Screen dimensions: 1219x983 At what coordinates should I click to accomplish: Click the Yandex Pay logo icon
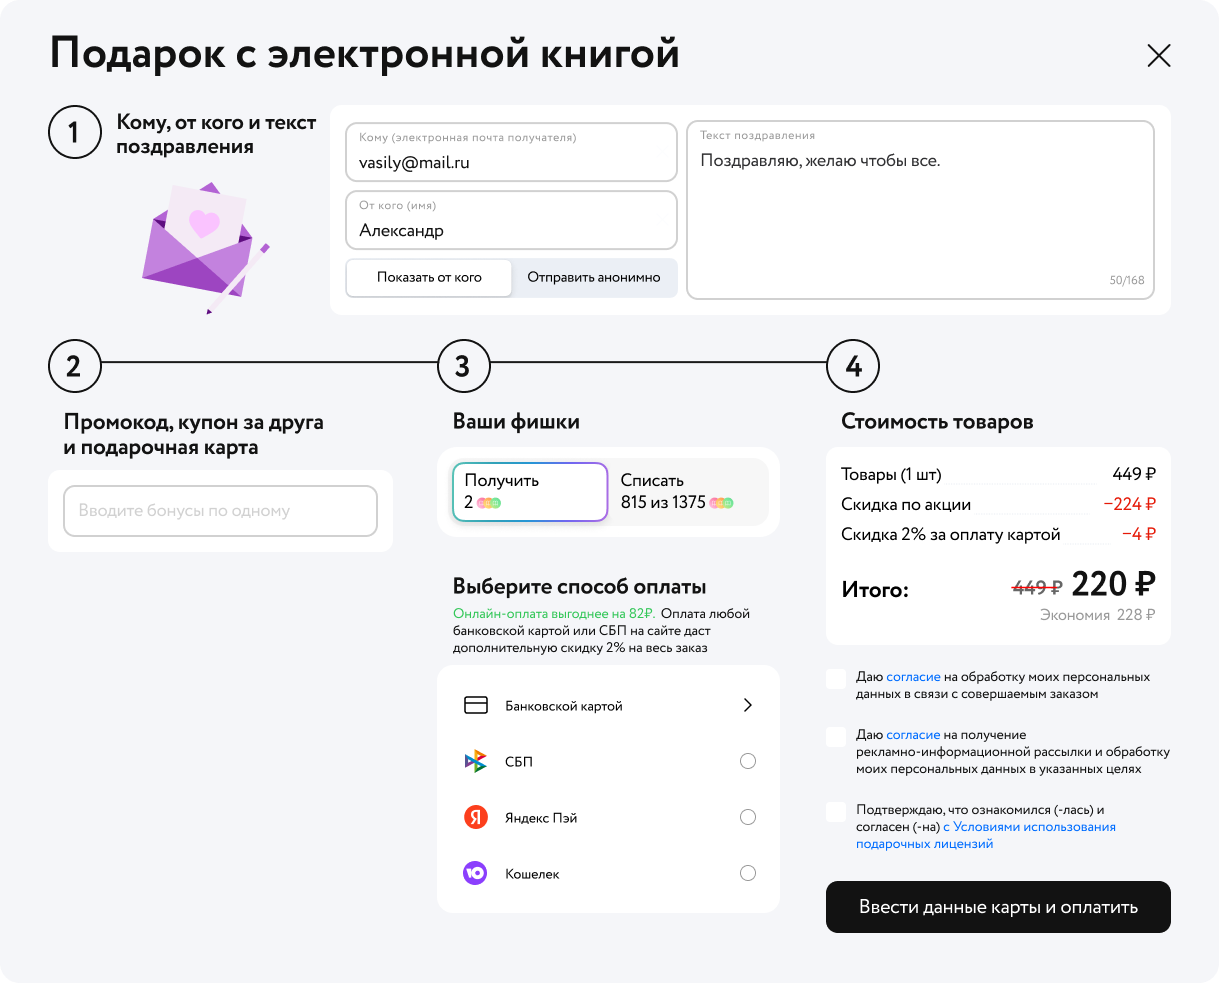tap(475, 818)
